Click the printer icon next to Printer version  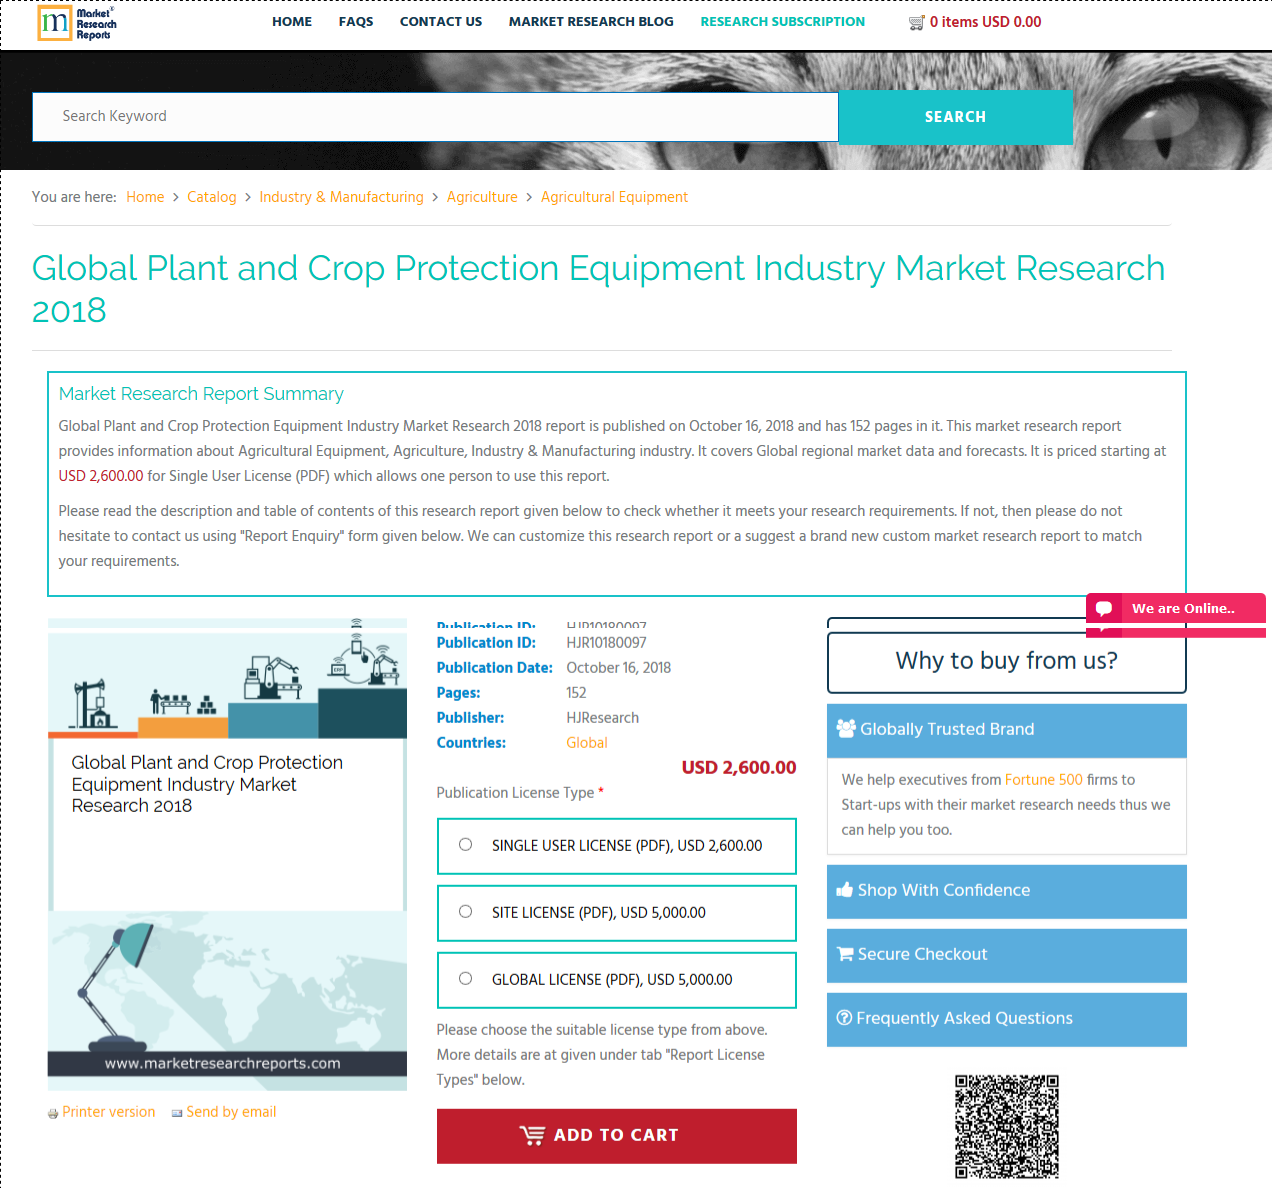click(x=52, y=1112)
